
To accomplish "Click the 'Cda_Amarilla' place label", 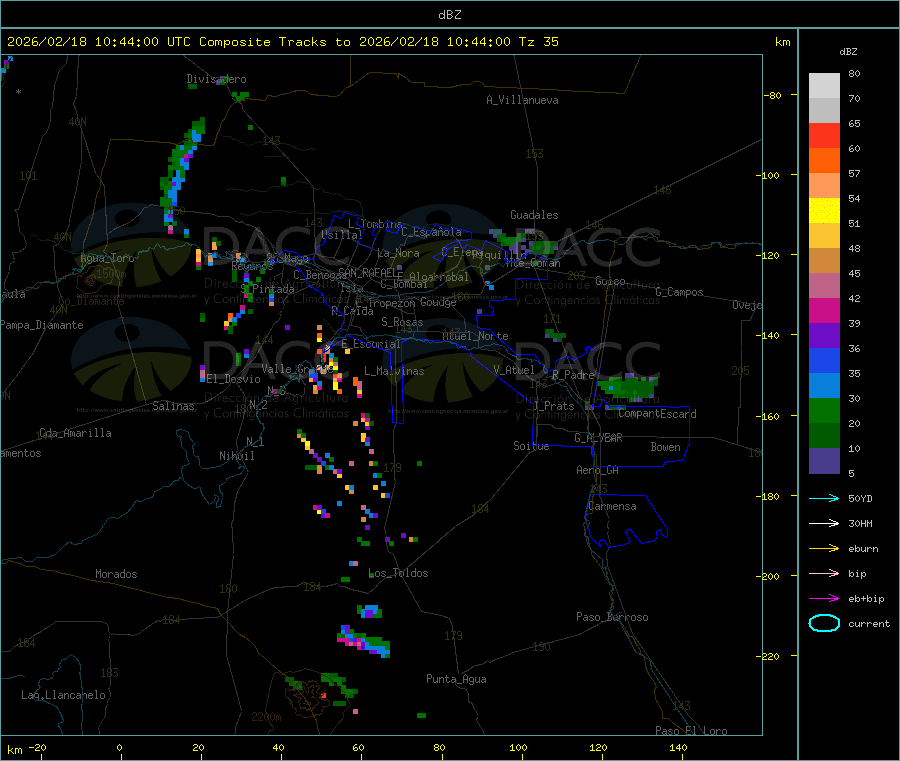I will click(75, 433).
